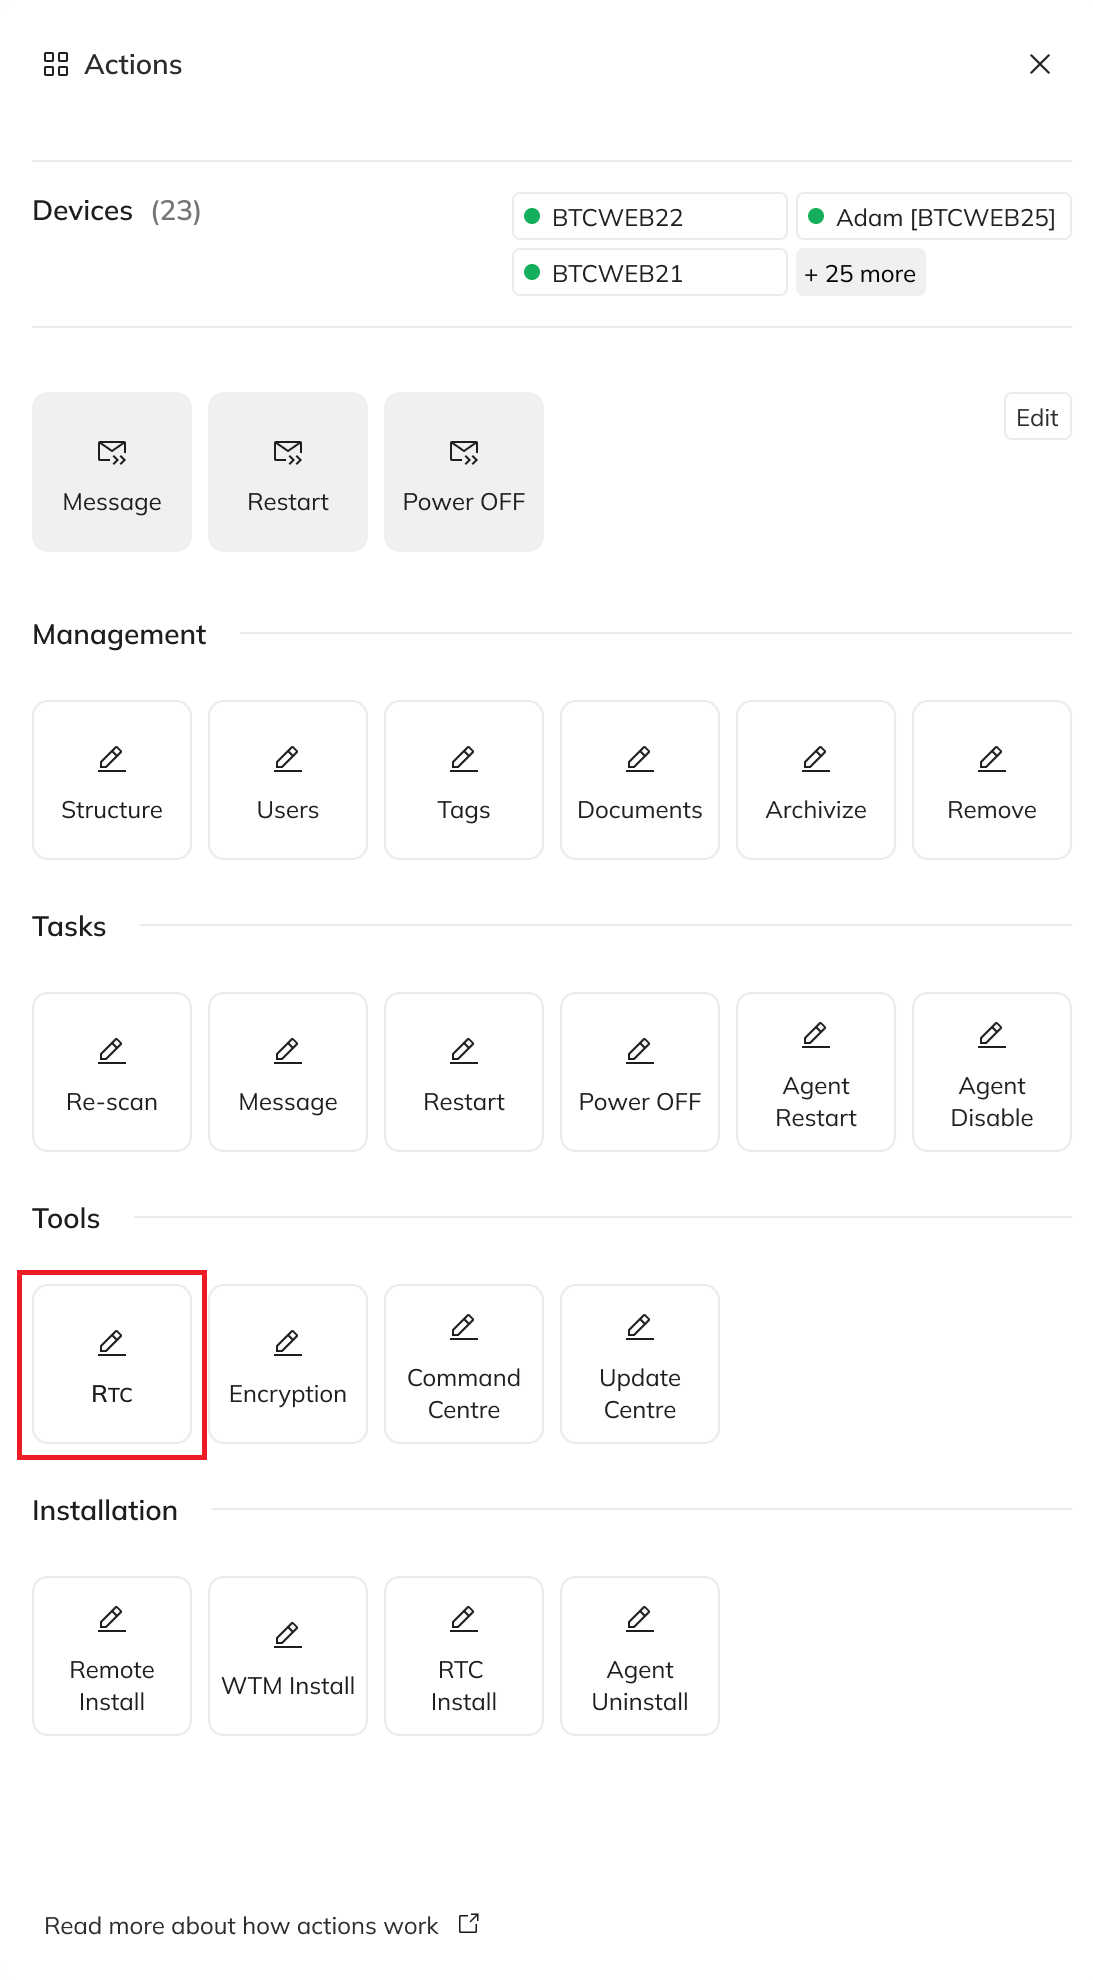Click the Agent Uninstall tile
Image resolution: width=1093 pixels, height=1980 pixels.
640,1656
